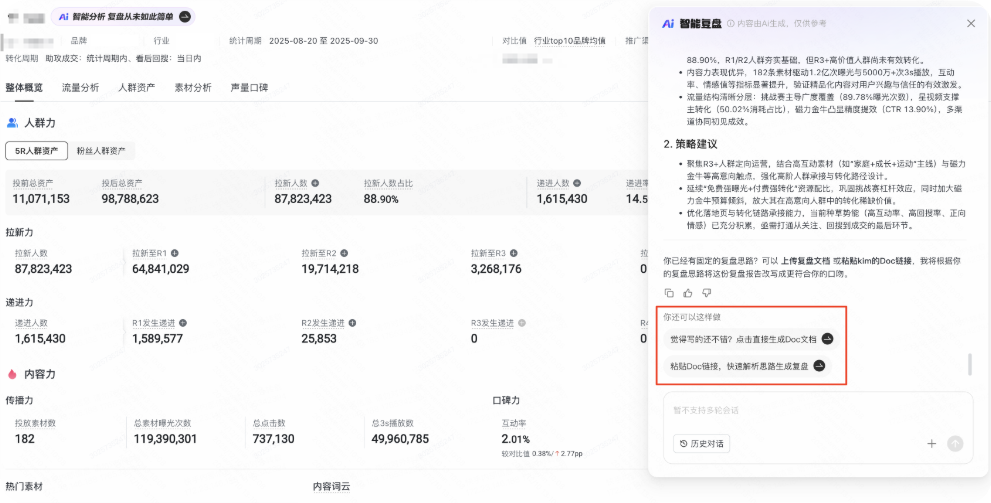The width and height of the screenshot is (991, 503).
Task: Click the 2. 策略建议 heading in the panel
Action: click(690, 144)
